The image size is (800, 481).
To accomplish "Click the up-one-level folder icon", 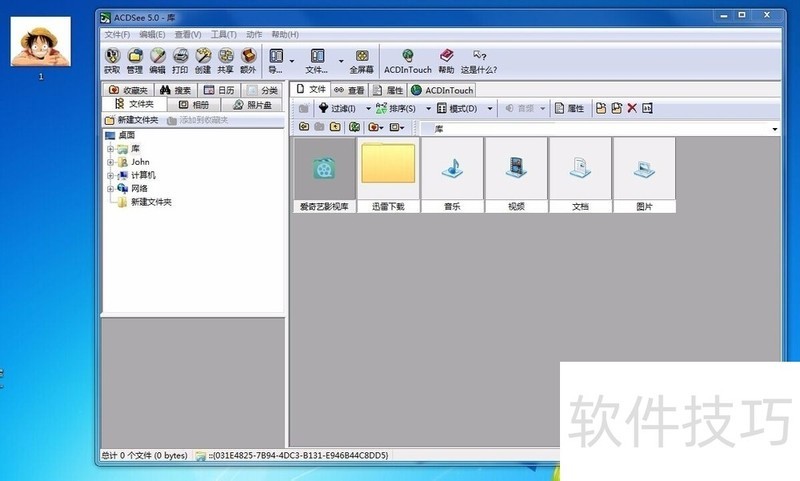I will tap(335, 126).
